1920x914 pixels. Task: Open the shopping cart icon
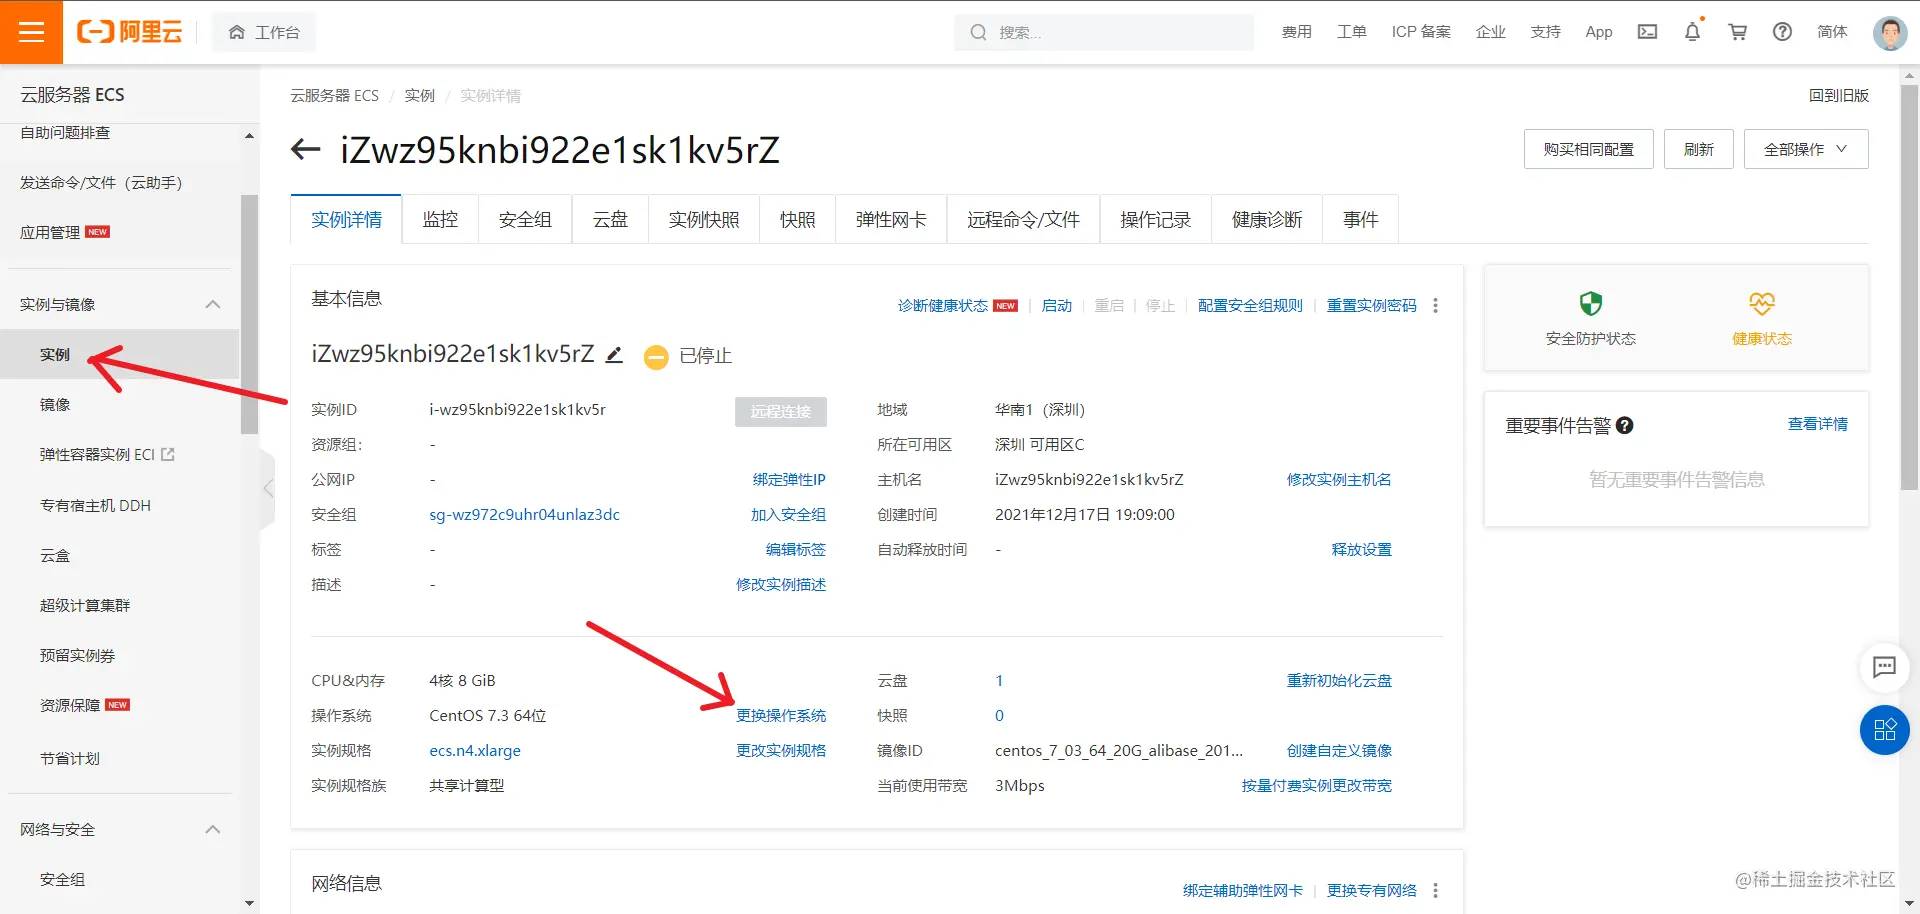[1737, 32]
